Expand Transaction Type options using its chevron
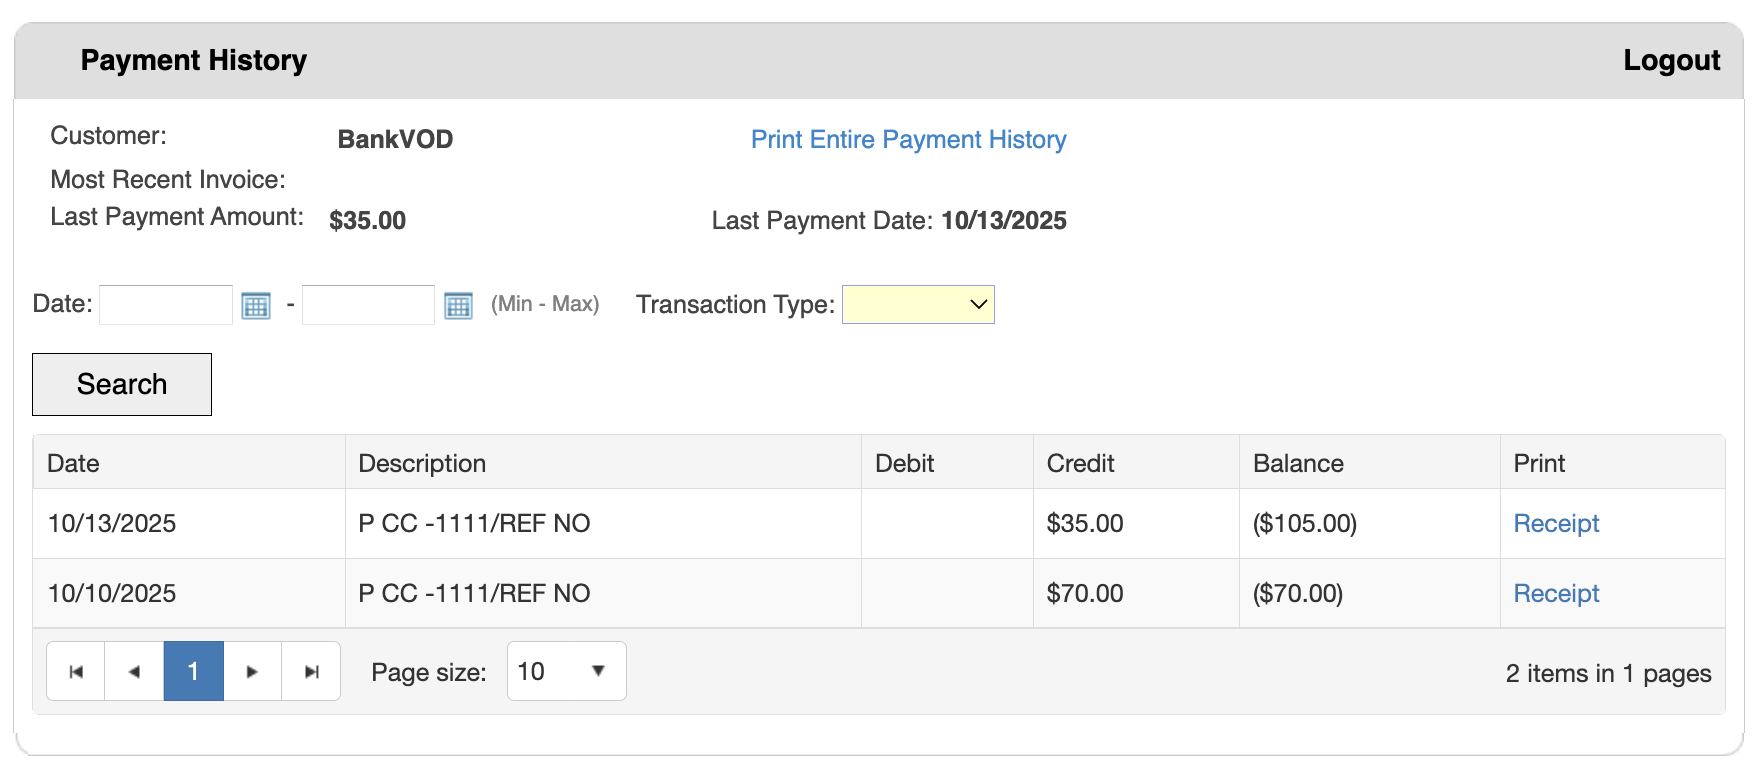 tap(975, 304)
